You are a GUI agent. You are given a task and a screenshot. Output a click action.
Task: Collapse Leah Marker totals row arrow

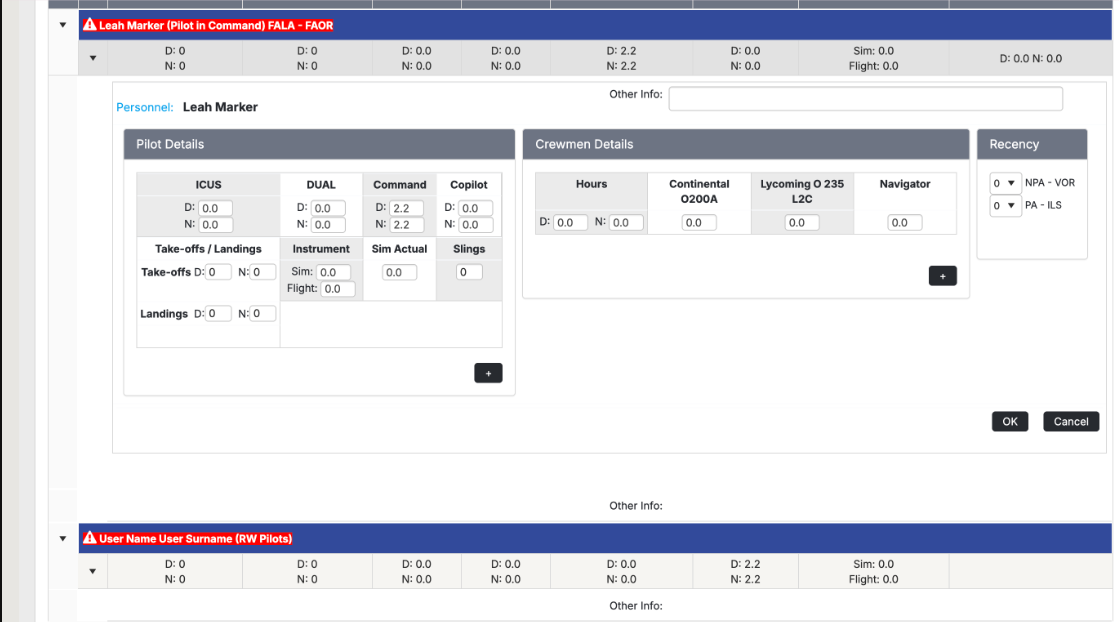tap(93, 58)
